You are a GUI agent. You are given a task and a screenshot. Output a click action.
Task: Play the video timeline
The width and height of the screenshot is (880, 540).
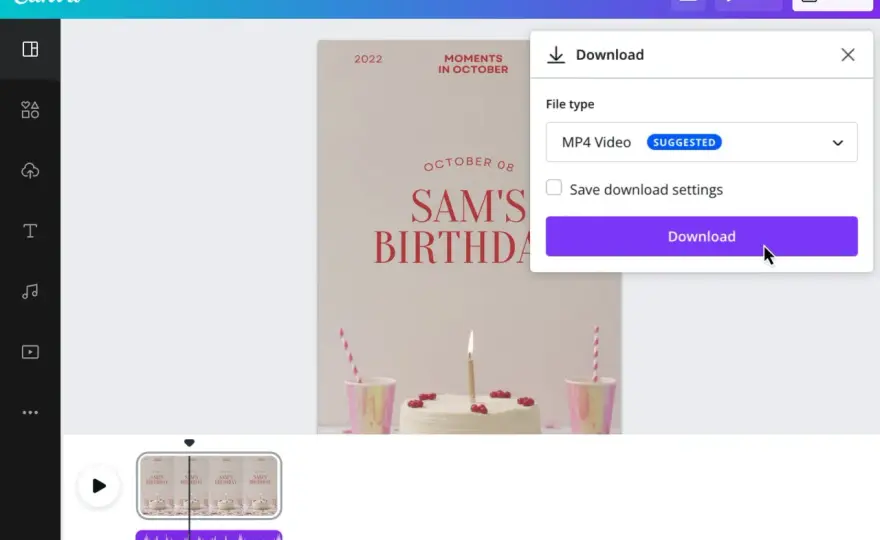tap(99, 486)
